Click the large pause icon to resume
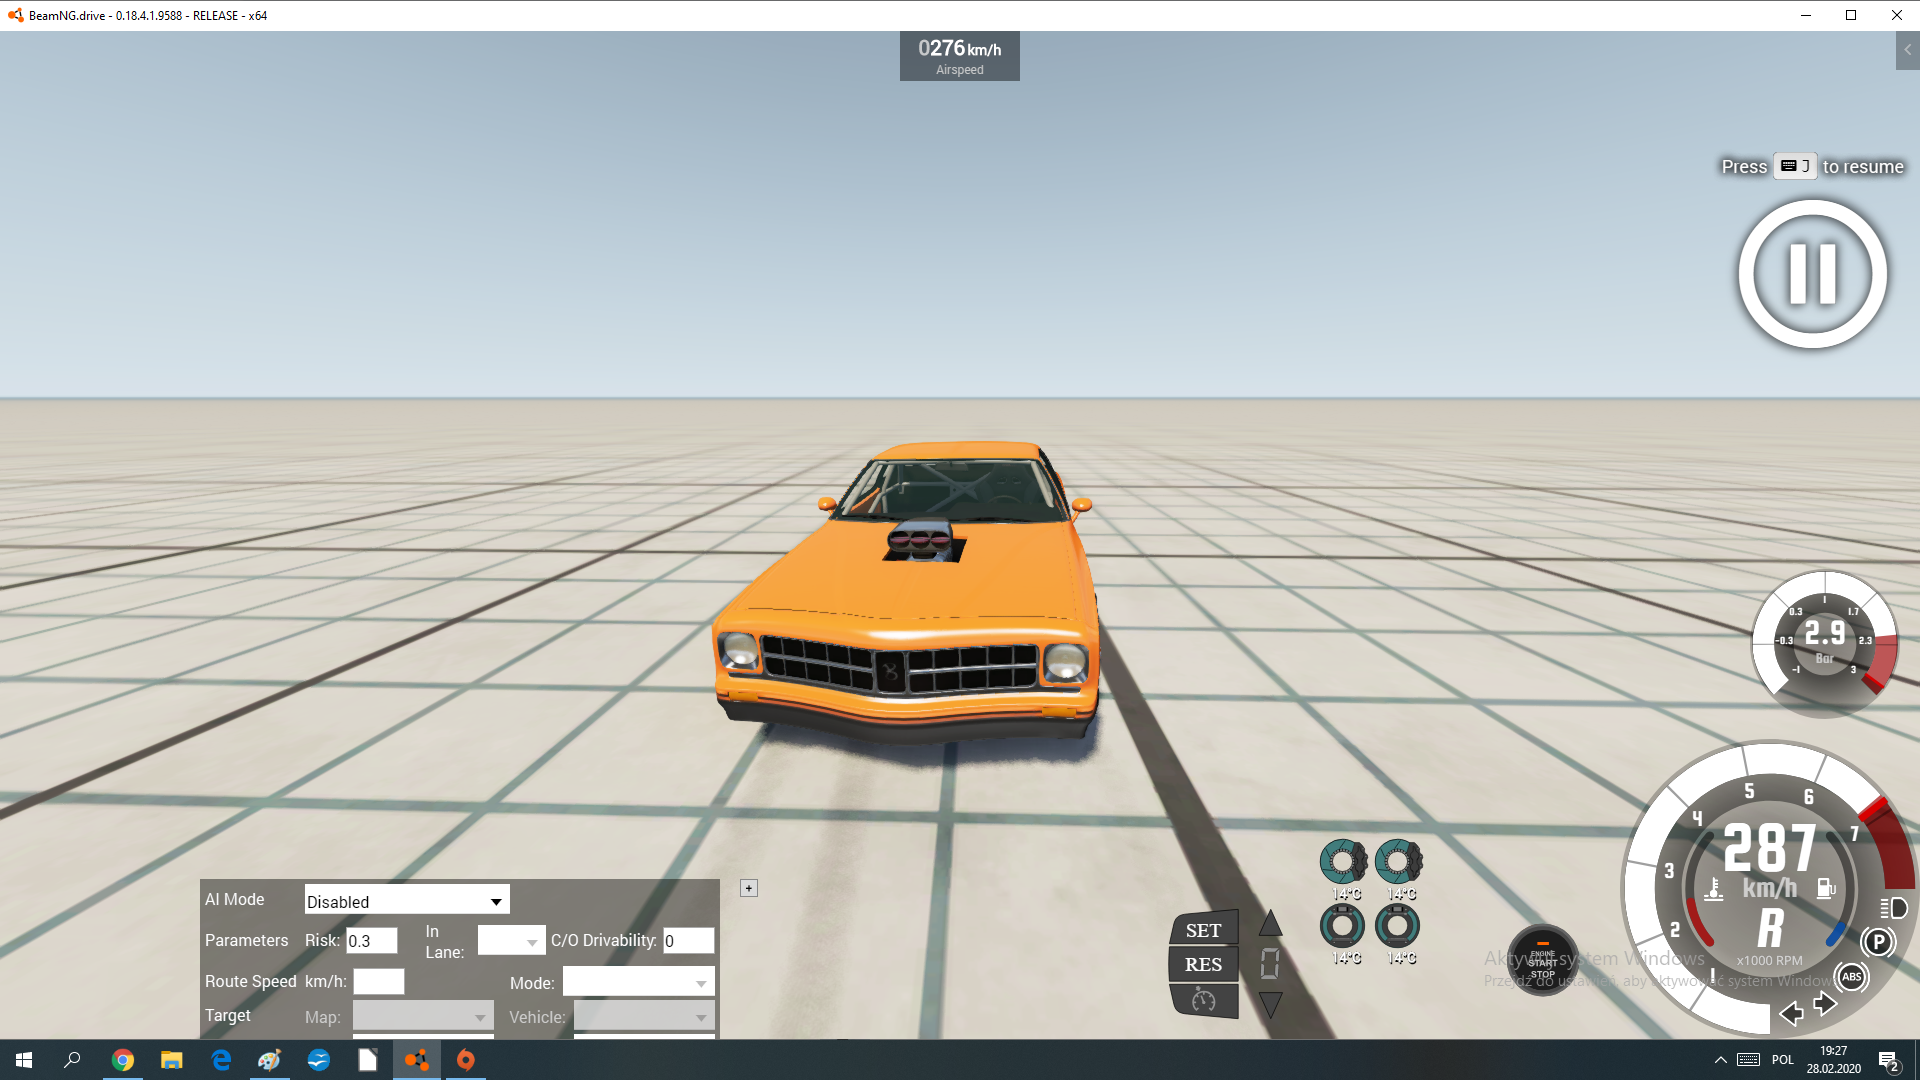1920x1080 pixels. (x=1812, y=274)
